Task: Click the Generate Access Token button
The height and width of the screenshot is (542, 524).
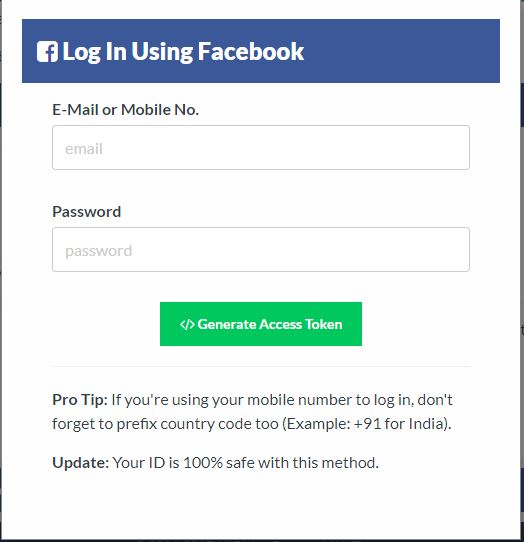Action: tap(261, 324)
